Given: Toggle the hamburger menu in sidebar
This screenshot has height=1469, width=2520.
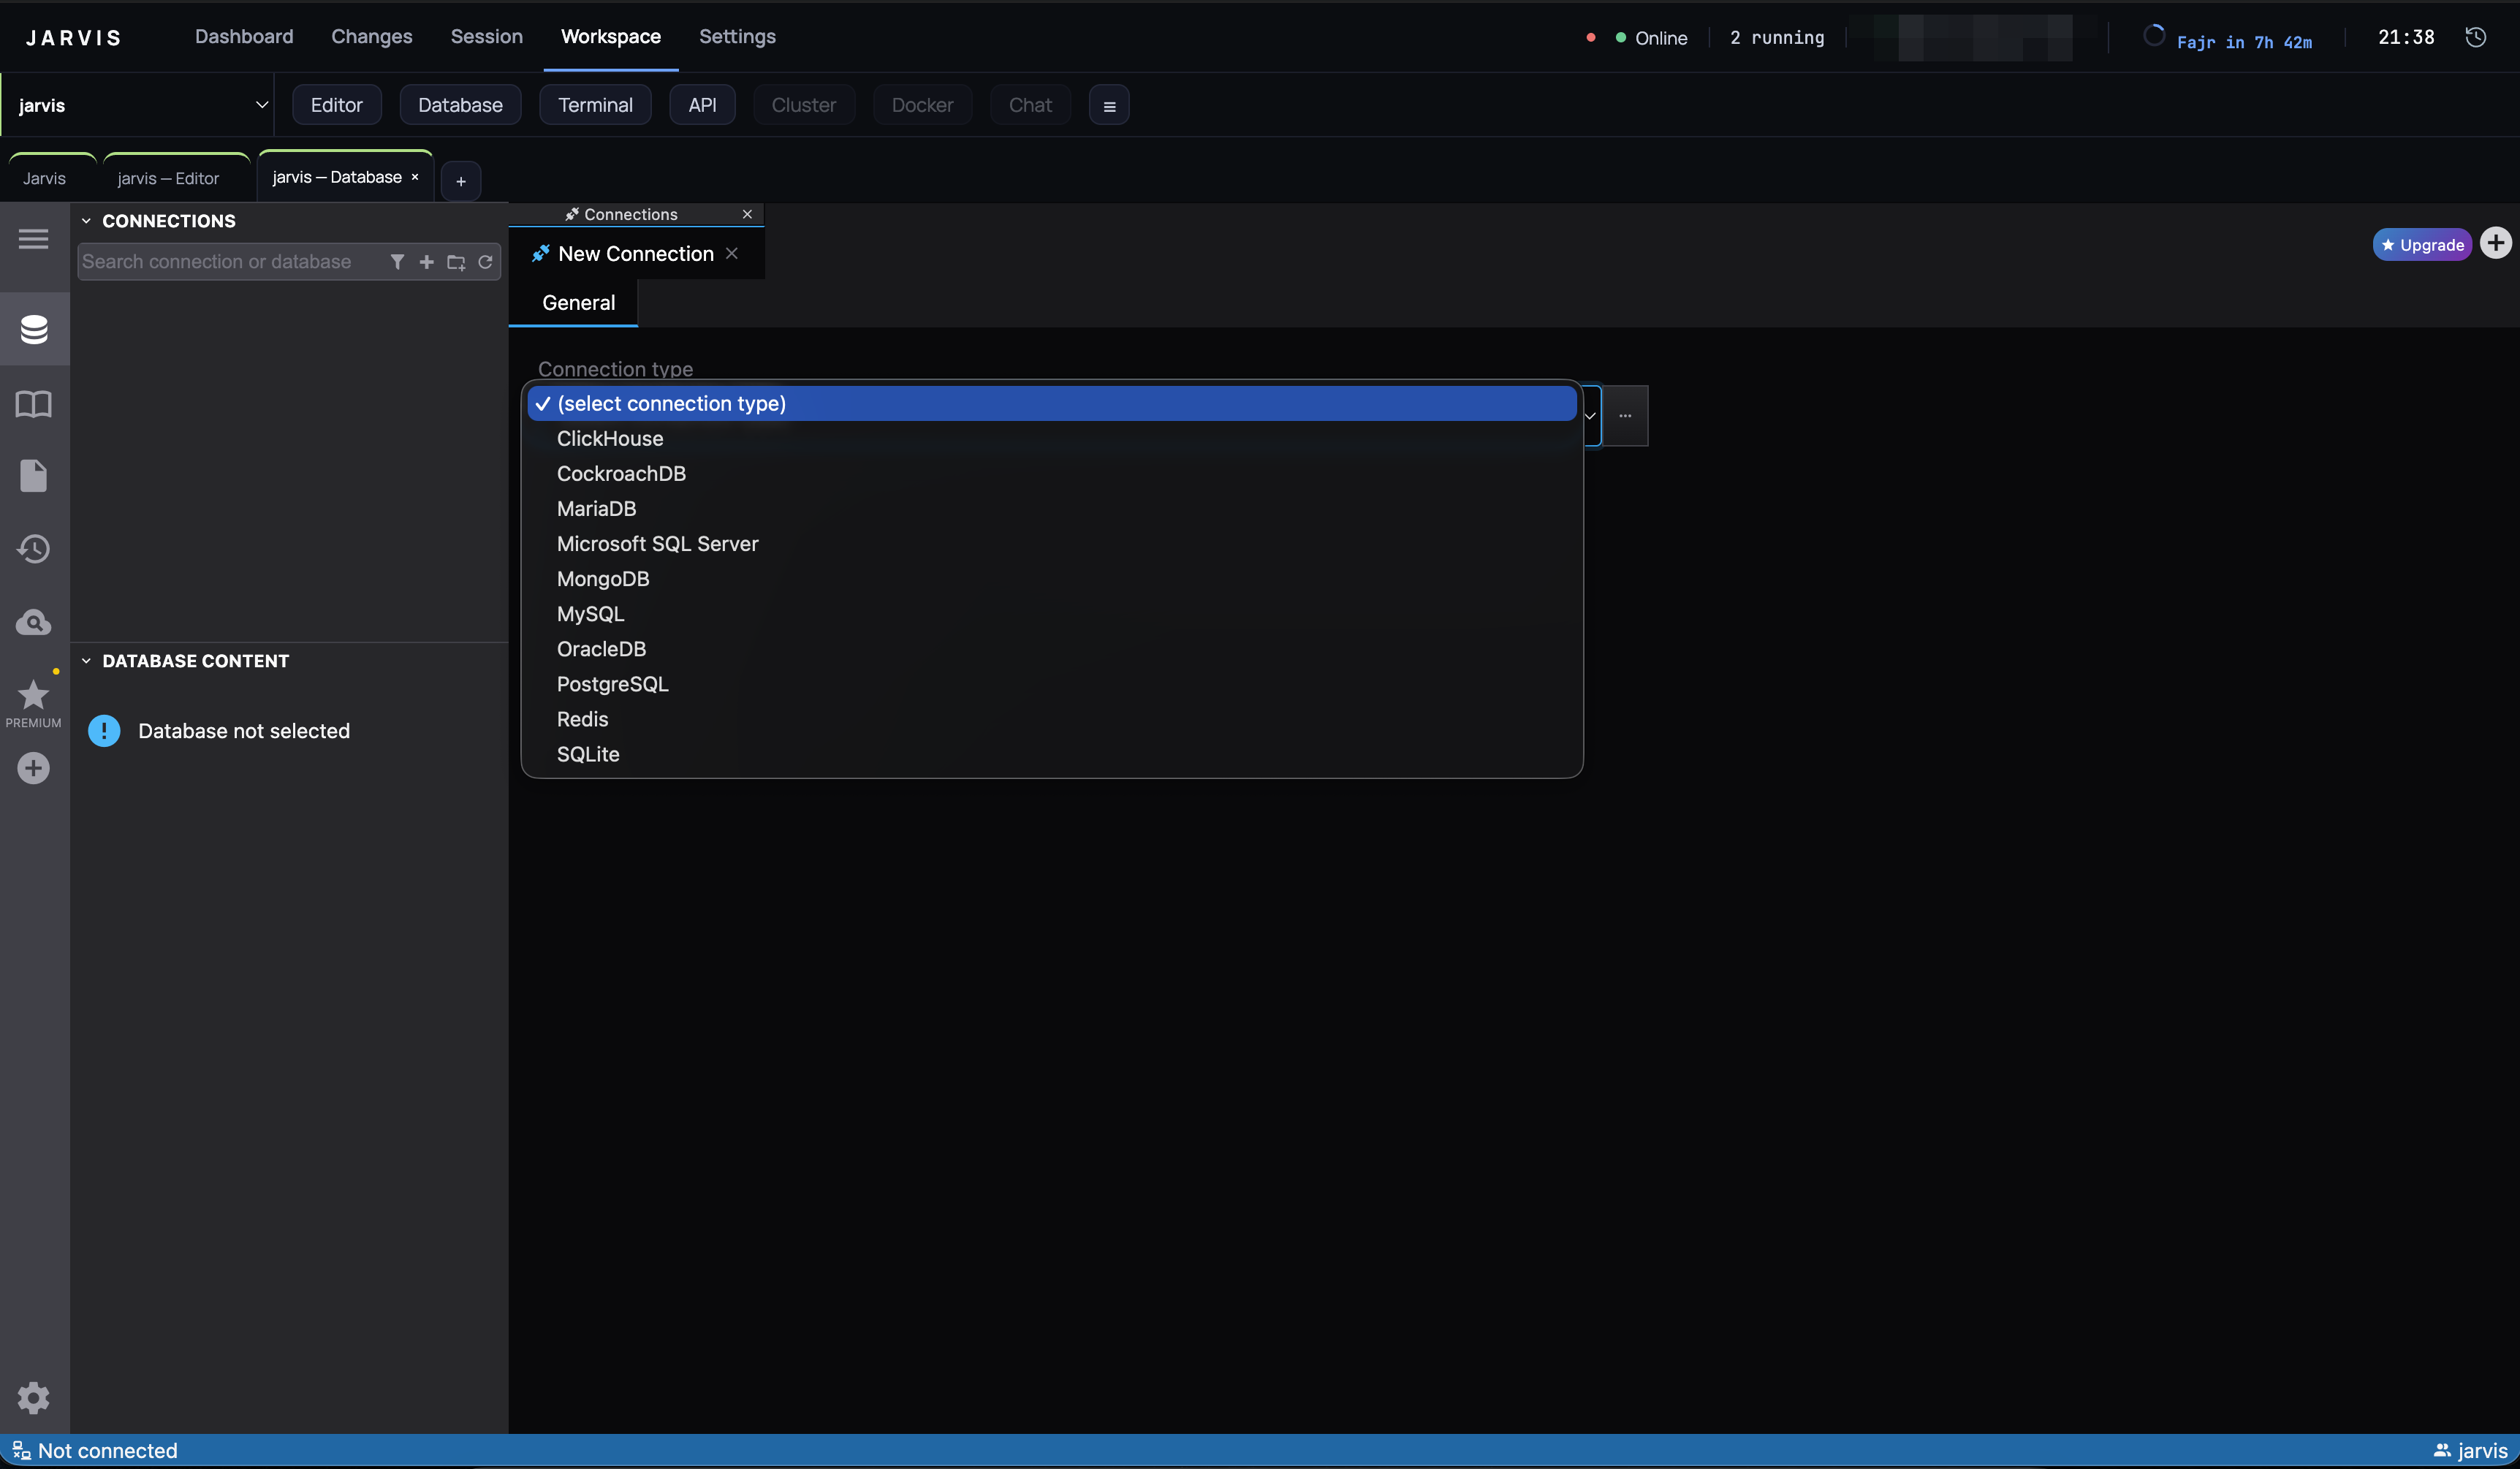Looking at the screenshot, I should pyautogui.click(x=34, y=239).
